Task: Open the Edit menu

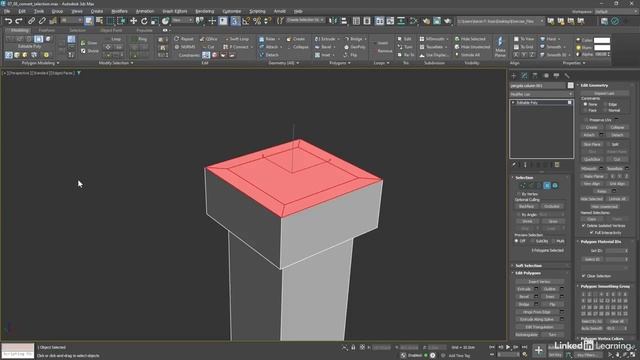Action: coord(22,11)
